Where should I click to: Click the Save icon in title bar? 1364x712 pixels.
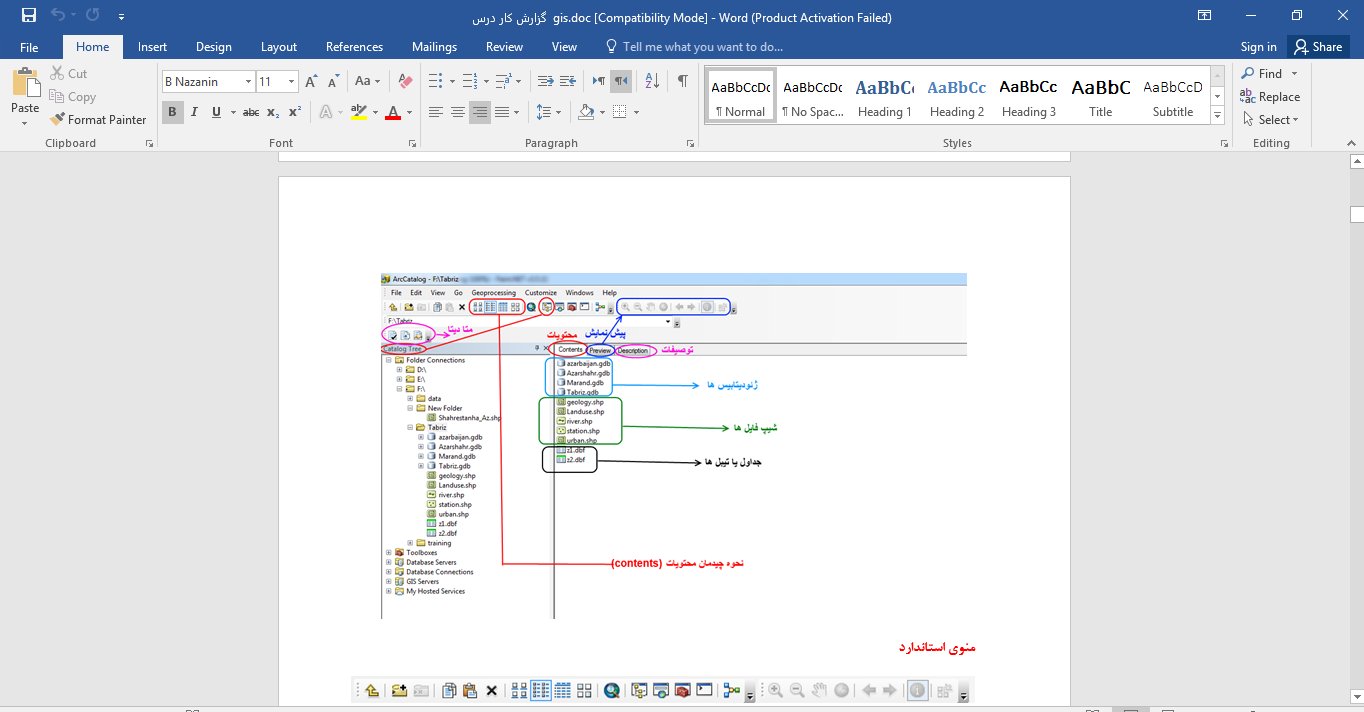point(28,16)
